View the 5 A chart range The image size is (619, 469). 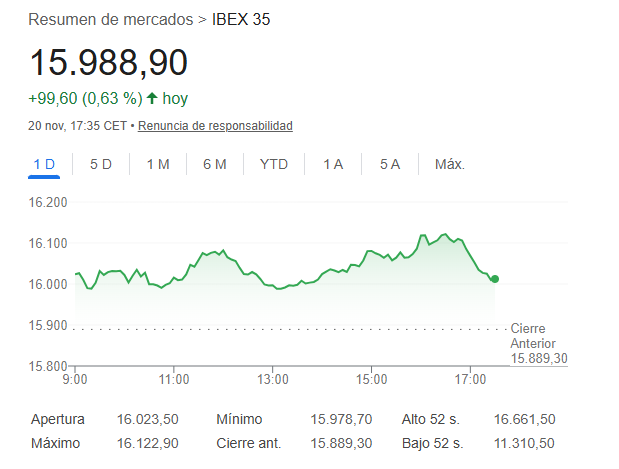[390, 164]
